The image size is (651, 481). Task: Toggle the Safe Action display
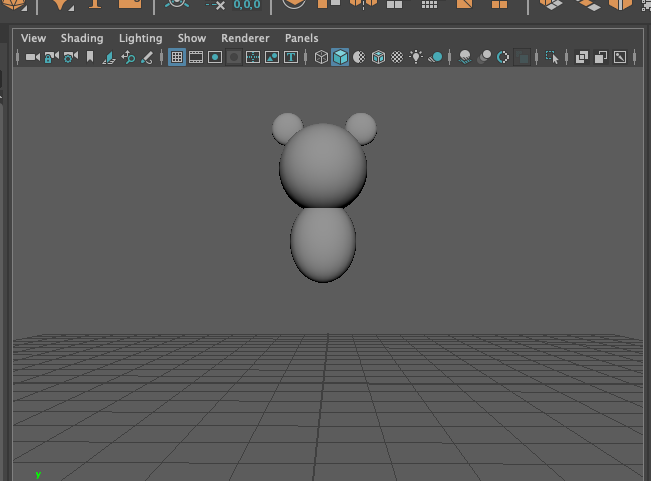click(x=272, y=57)
